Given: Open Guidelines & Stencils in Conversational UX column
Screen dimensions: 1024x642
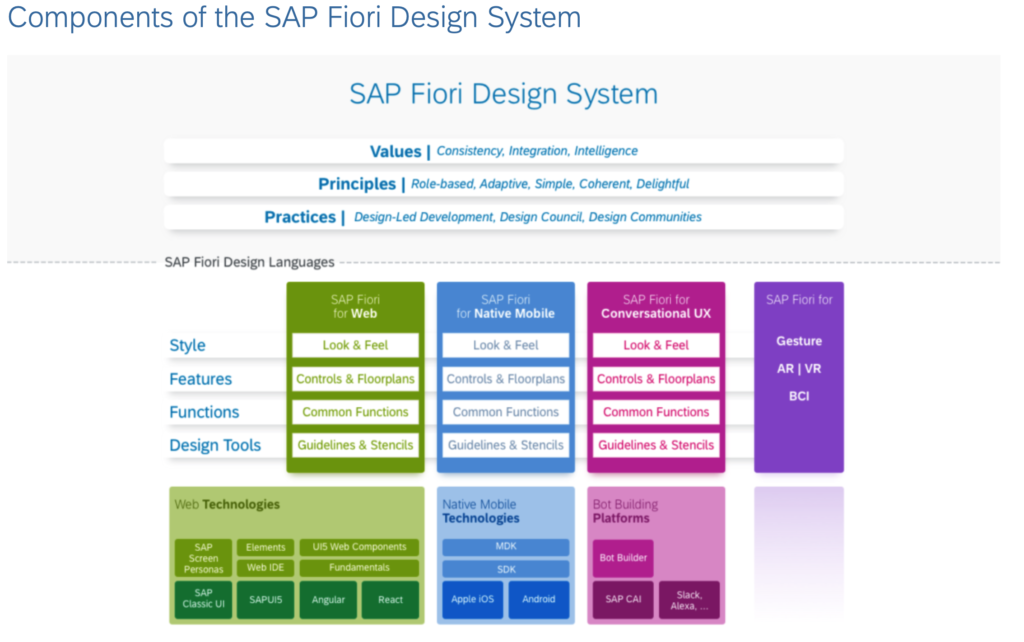Looking at the screenshot, I should click(656, 445).
